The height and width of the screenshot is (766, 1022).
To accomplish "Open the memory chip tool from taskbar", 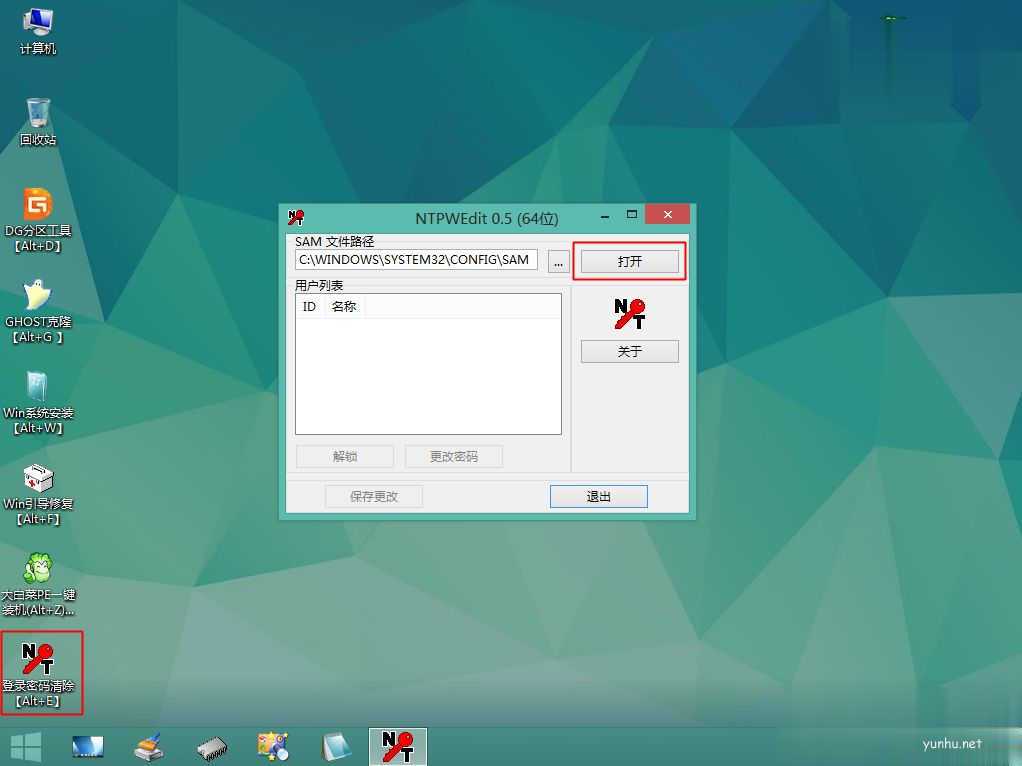I will [x=212, y=745].
